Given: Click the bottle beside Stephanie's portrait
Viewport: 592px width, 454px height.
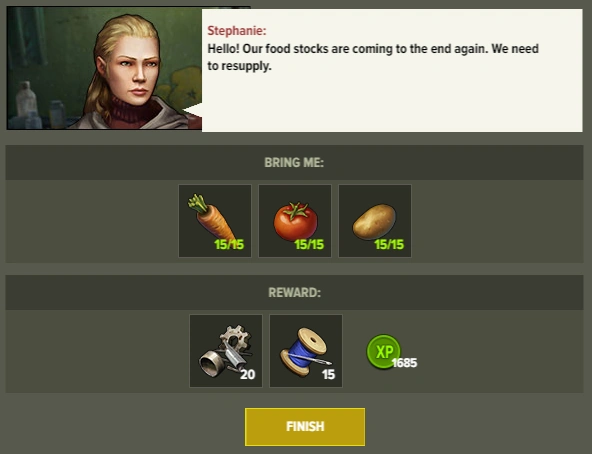Looking at the screenshot, I should pyautogui.click(x=26, y=99).
